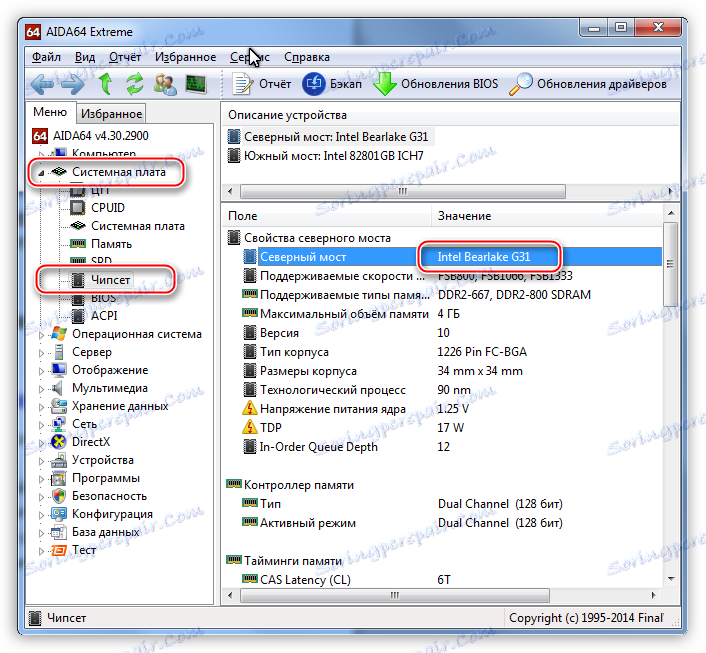706x653 pixels.
Task: Click the green Refresh arrows icon
Action: pyautogui.click(x=135, y=84)
